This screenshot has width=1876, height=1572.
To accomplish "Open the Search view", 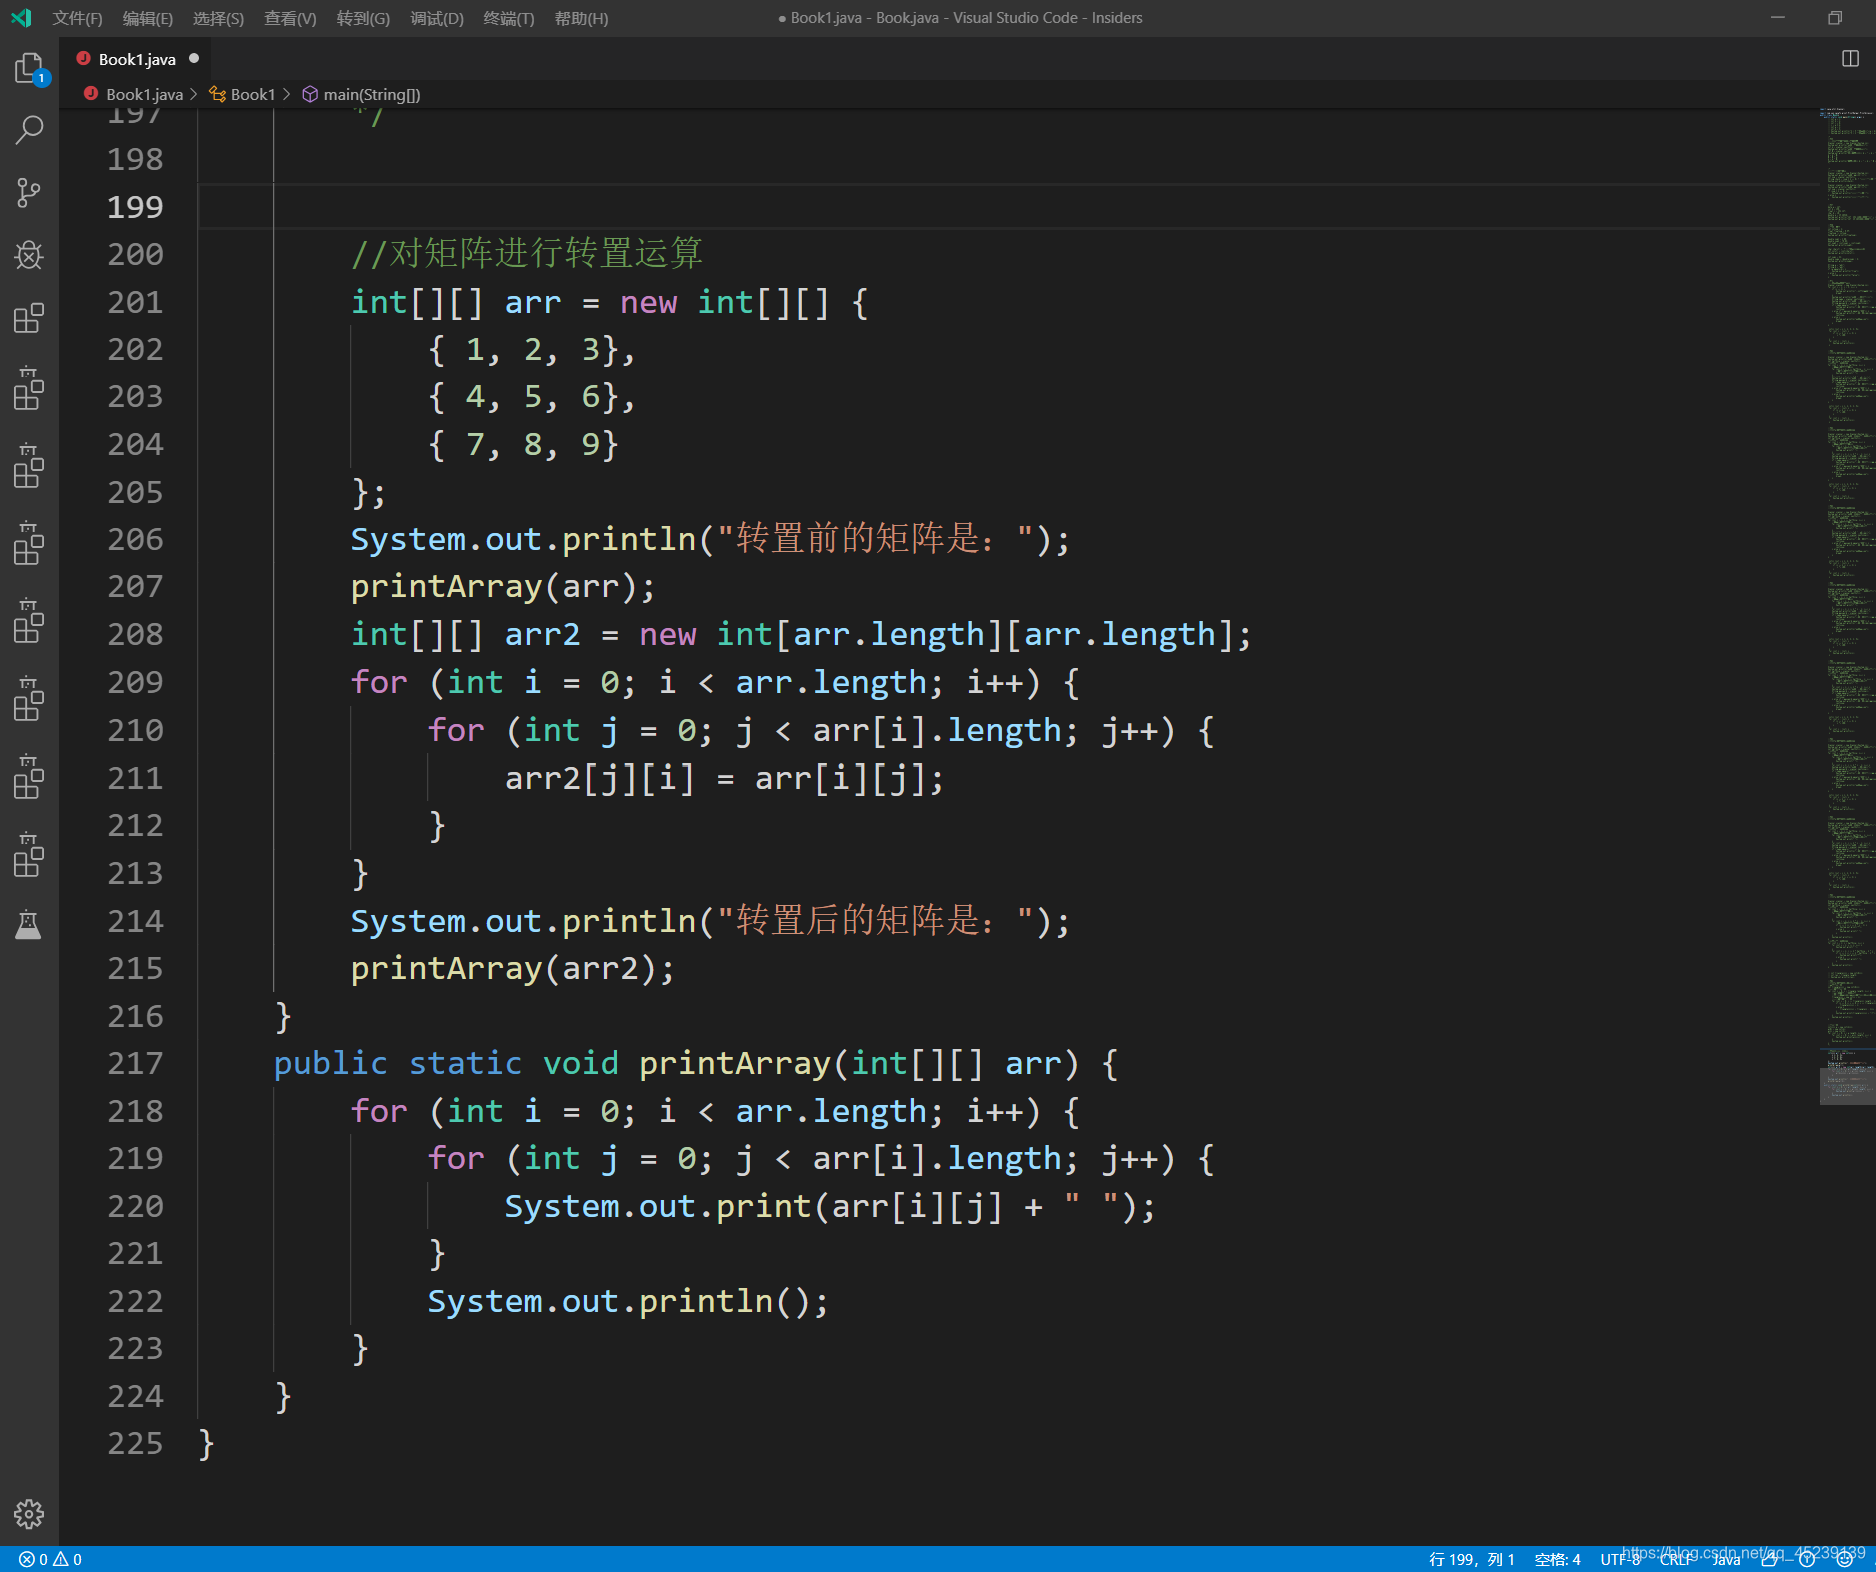I will pyautogui.click(x=29, y=129).
